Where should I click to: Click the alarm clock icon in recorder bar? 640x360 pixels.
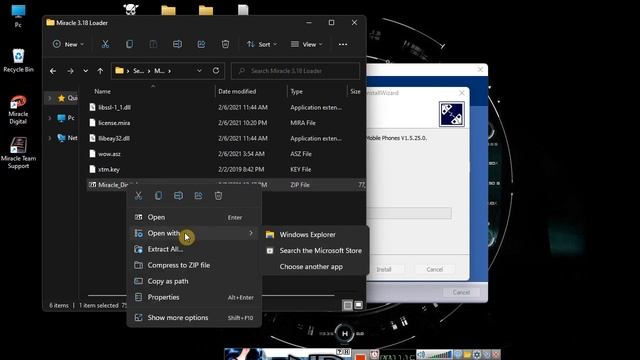[x=374, y=355]
